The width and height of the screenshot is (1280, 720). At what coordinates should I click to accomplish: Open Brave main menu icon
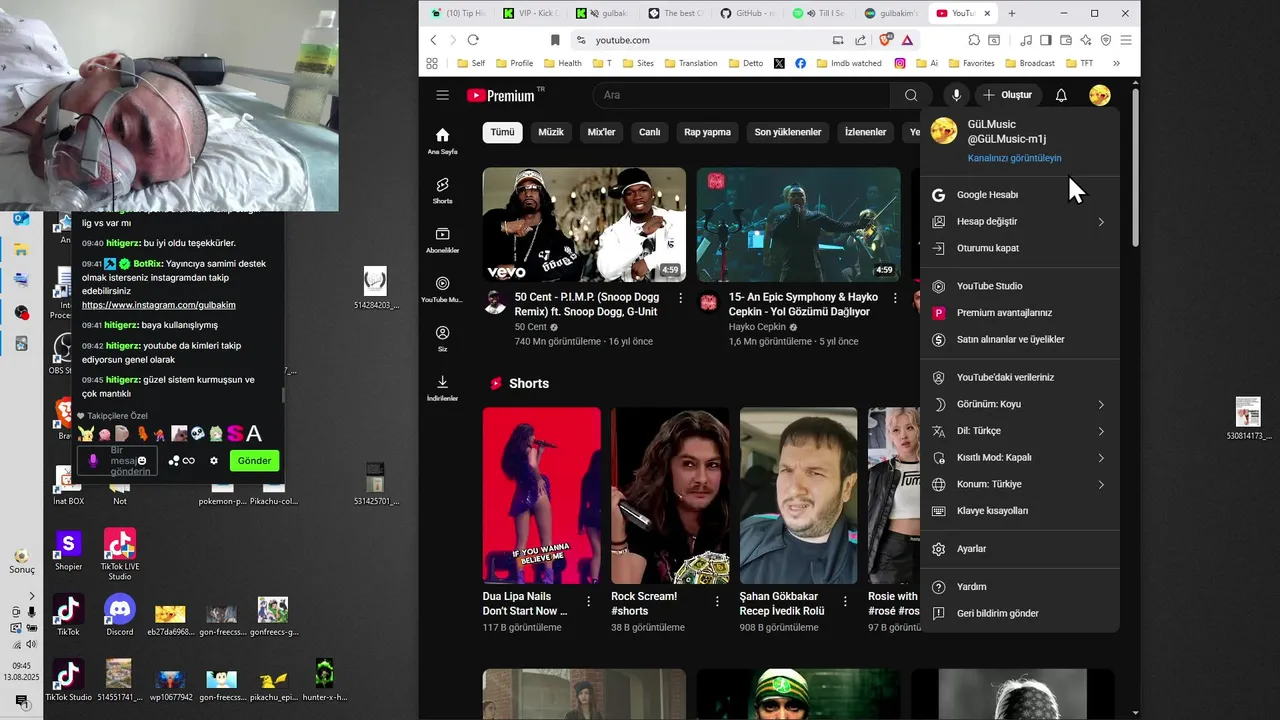coord(1126,40)
